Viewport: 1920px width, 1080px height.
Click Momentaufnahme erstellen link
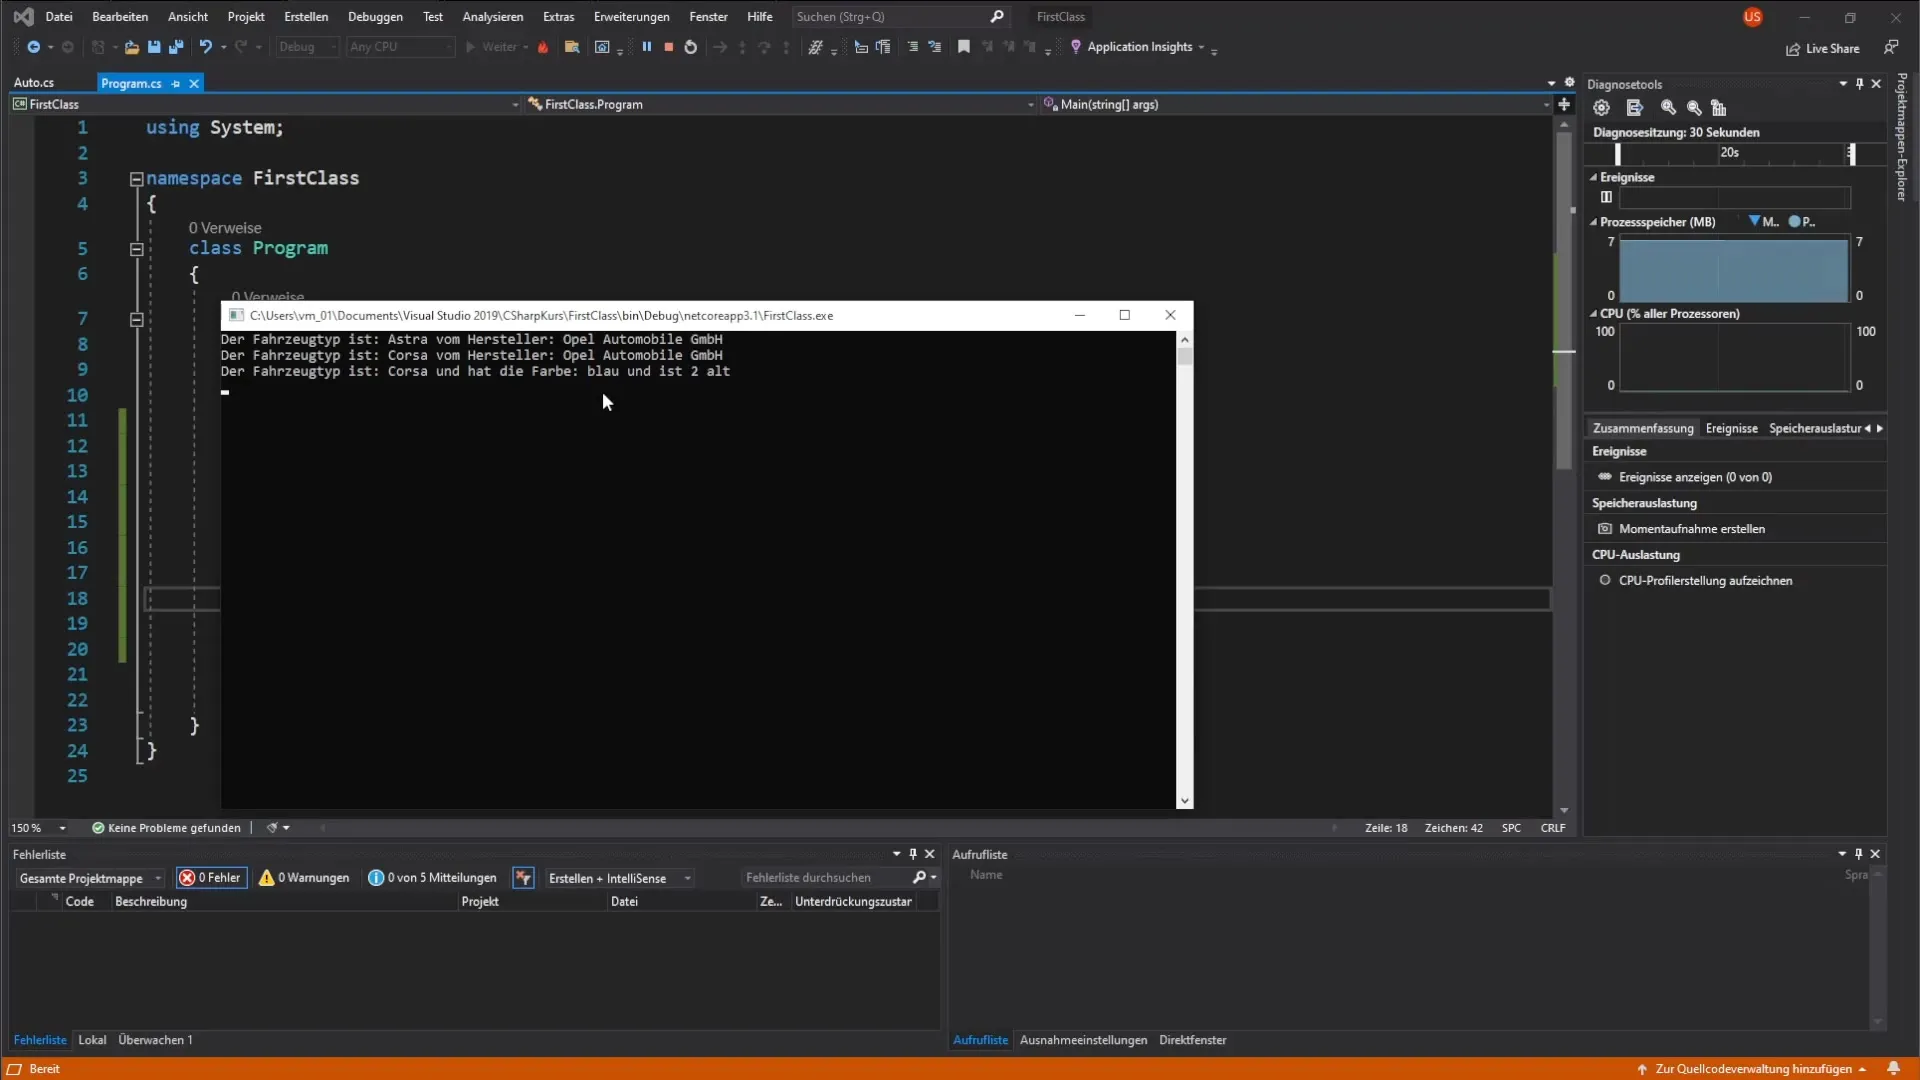1692,529
